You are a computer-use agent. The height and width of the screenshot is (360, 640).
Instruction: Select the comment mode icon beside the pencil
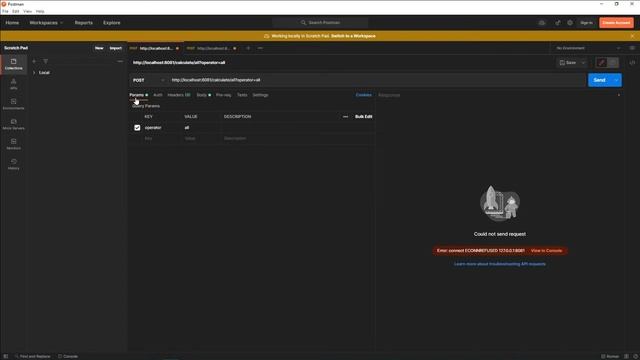613,62
